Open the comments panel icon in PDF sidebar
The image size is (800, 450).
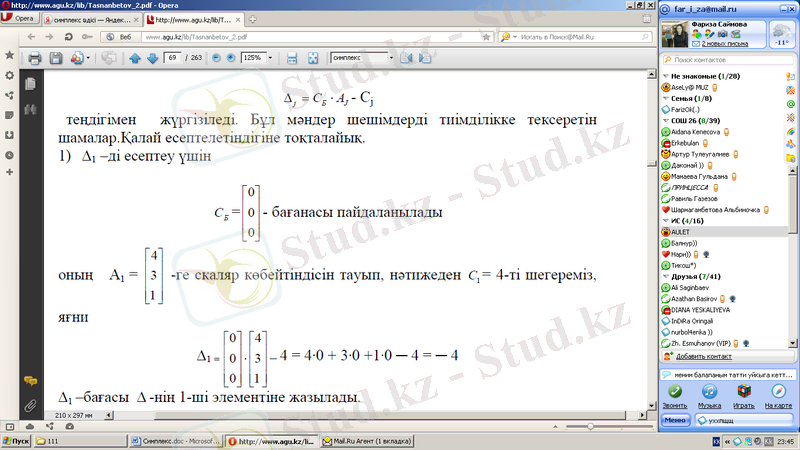click(x=30, y=381)
